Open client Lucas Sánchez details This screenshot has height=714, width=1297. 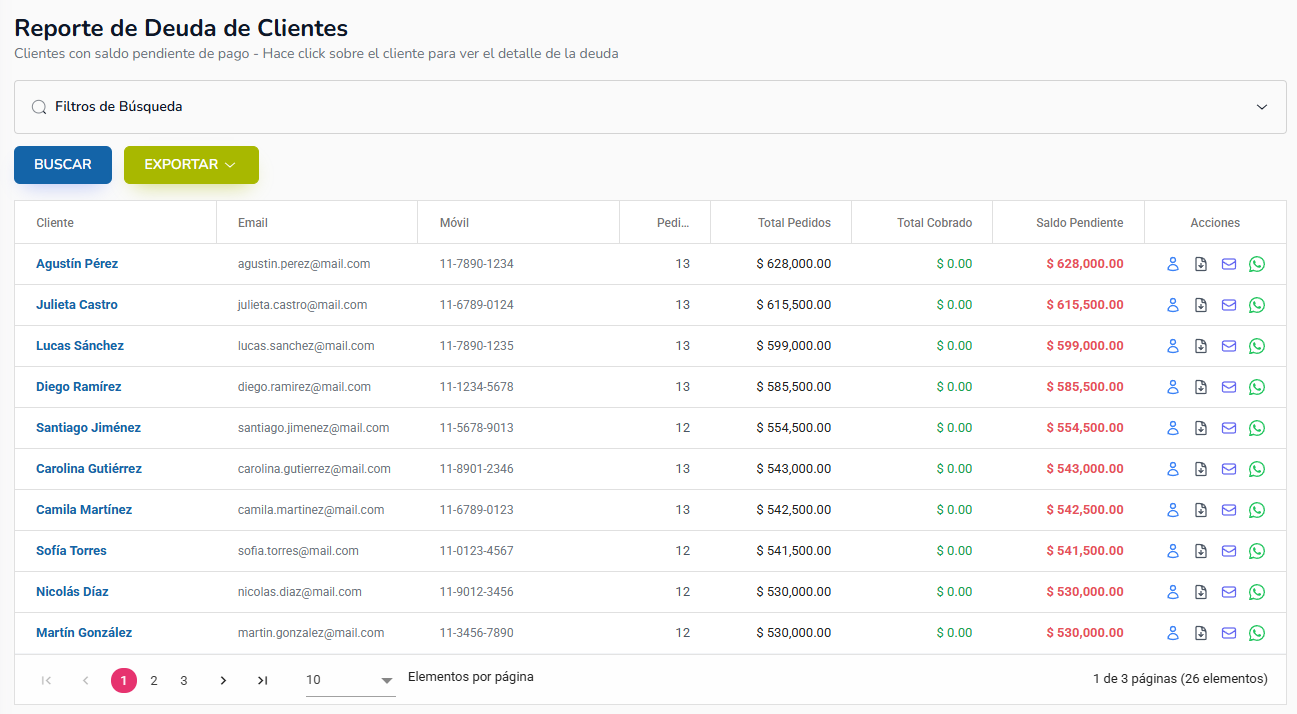(80, 346)
